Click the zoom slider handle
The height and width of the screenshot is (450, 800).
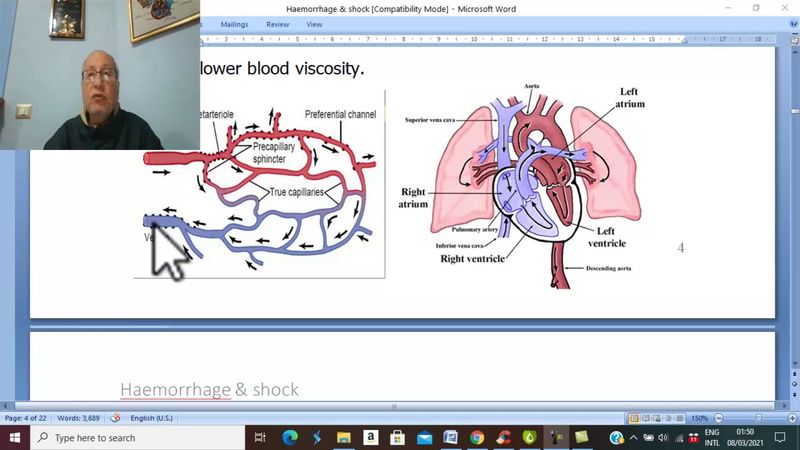coord(759,418)
